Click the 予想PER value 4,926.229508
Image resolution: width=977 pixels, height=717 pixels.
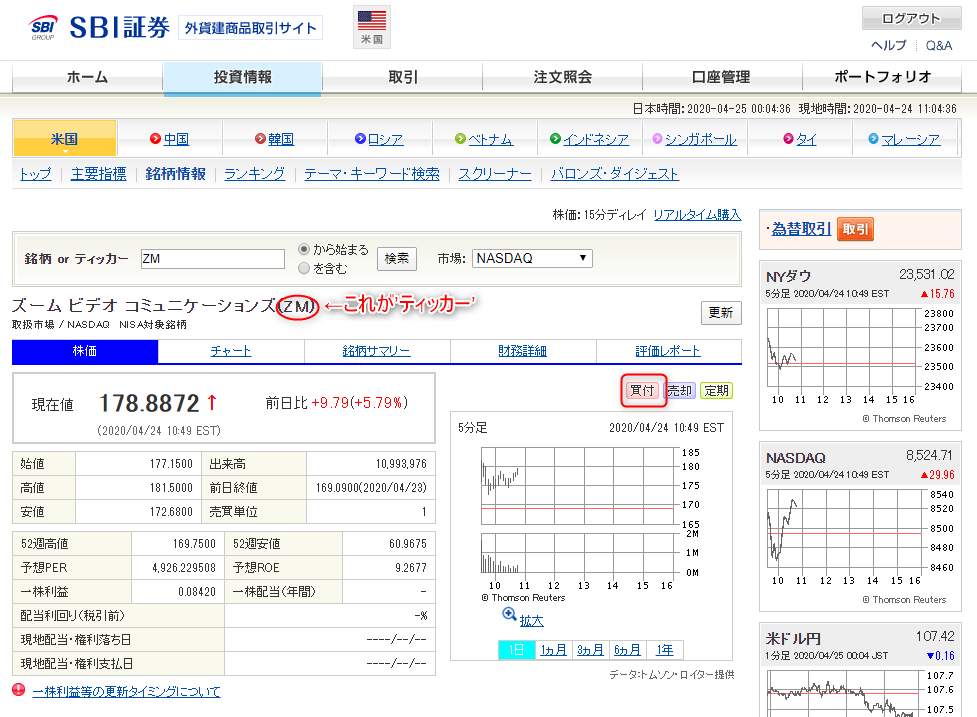tap(184, 568)
